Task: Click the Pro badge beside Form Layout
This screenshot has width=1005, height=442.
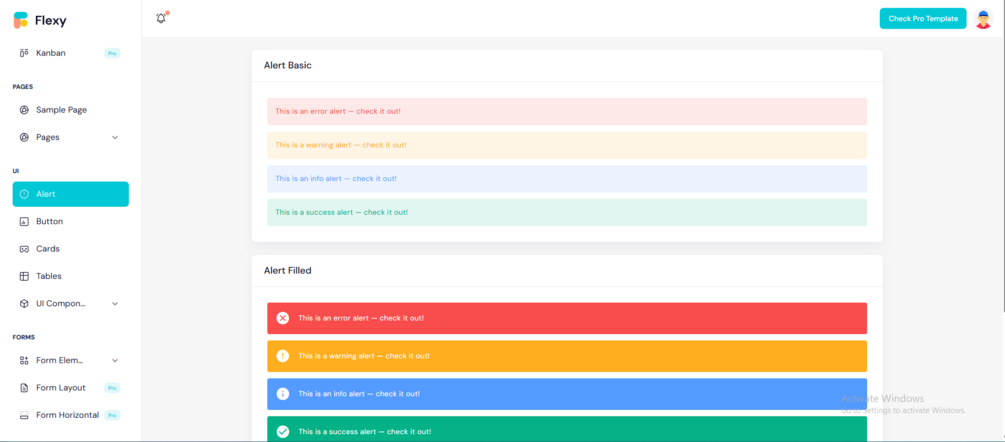Action: 112,388
